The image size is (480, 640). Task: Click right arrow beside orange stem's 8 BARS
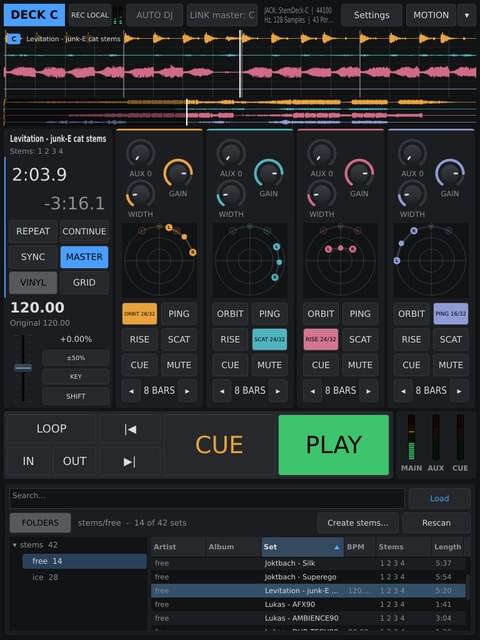click(187, 391)
